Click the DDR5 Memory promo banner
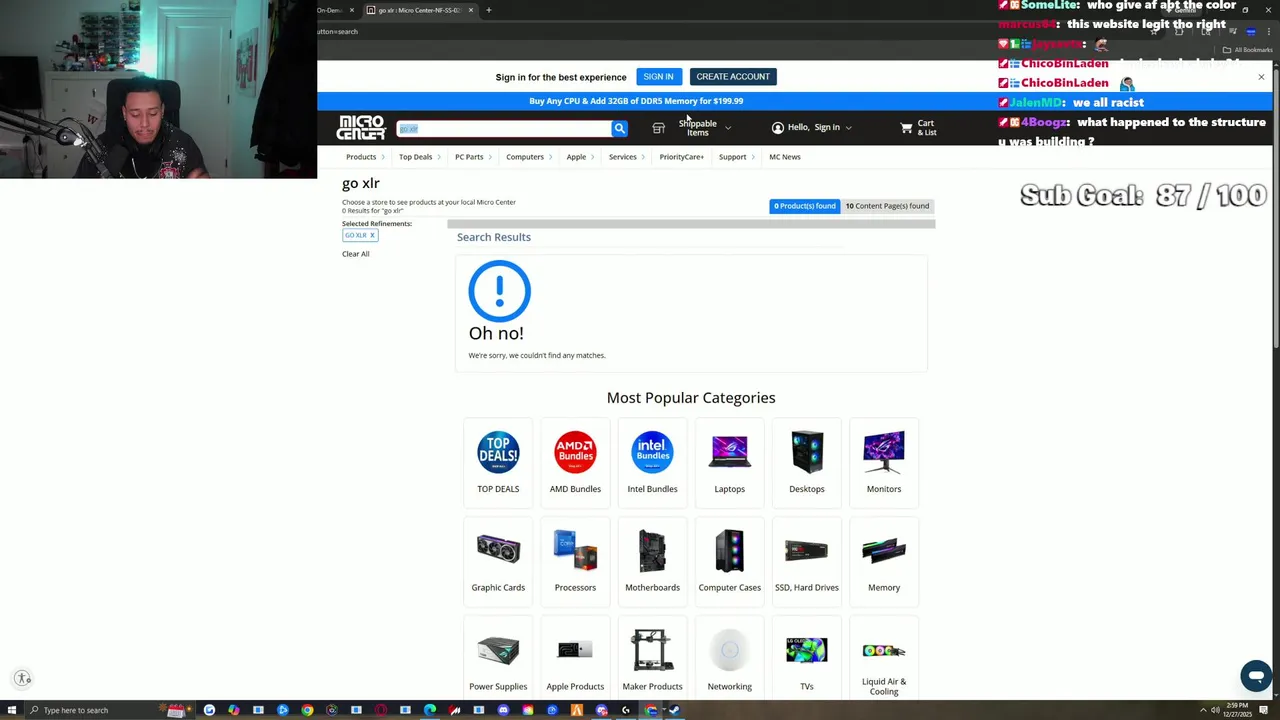1280x720 pixels. pyautogui.click(x=636, y=101)
